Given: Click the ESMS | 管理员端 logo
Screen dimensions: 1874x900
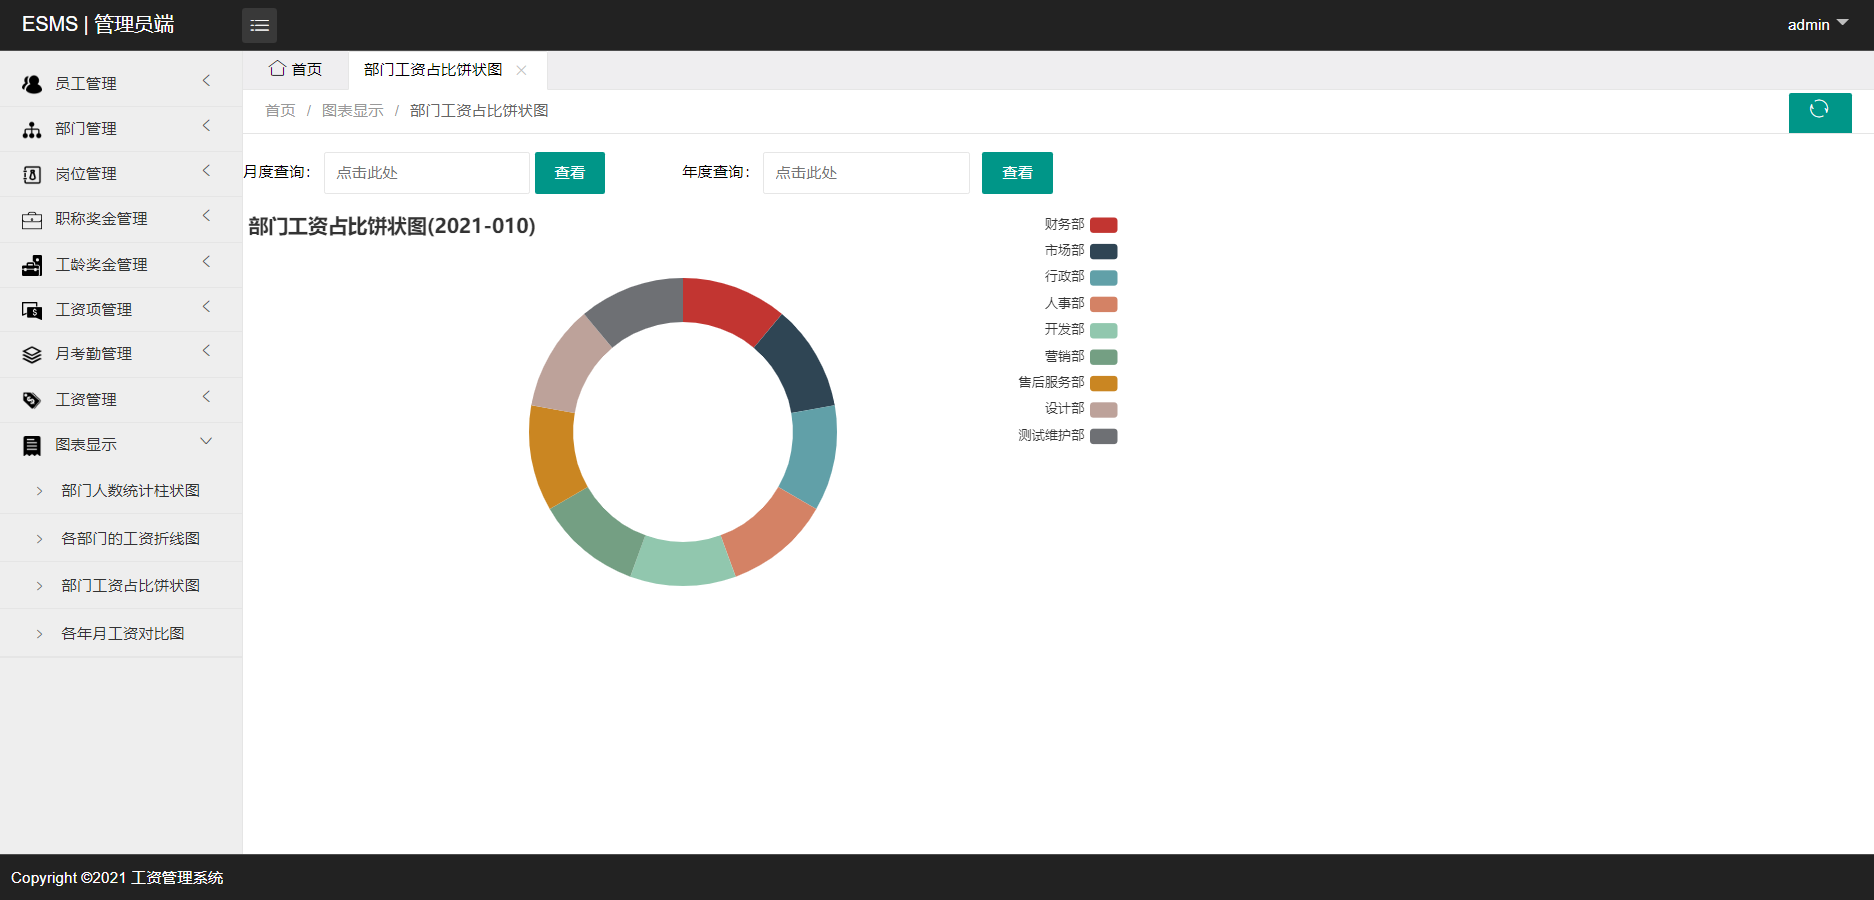Looking at the screenshot, I should pos(98,24).
